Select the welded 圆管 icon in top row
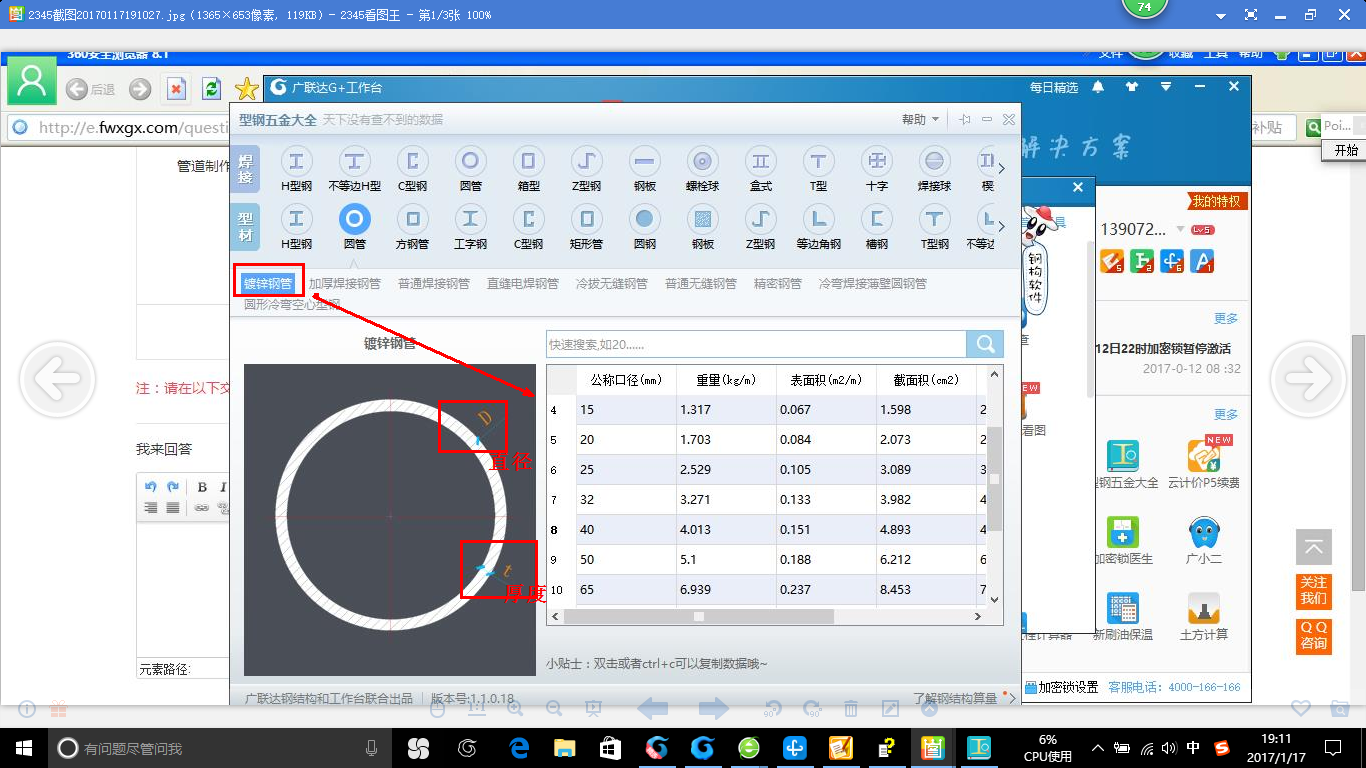The image size is (1366, 768). pos(470,161)
